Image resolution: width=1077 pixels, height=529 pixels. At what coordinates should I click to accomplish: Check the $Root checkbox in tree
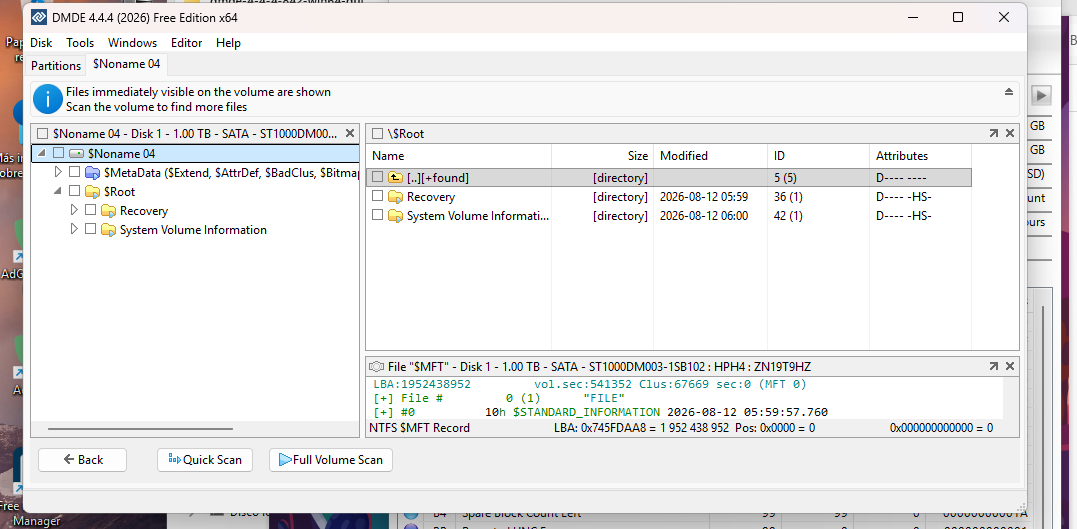tap(75, 192)
